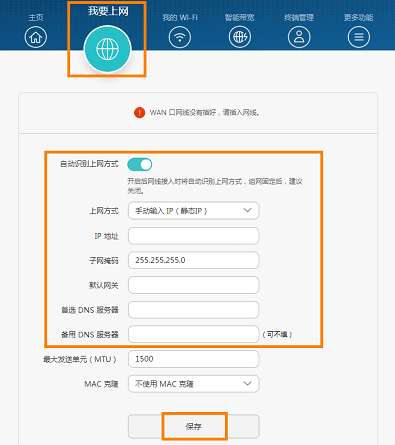Click the 子网掩码 field
395x445 pixels.
[193, 260]
